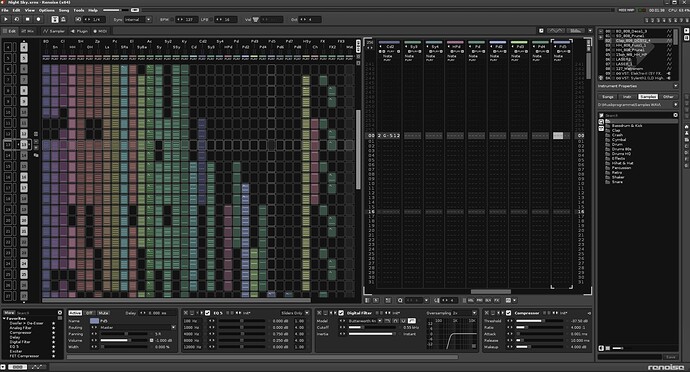Collapse the Favorites device group
Viewport: 690px width, 372px height.
(x=4, y=318)
